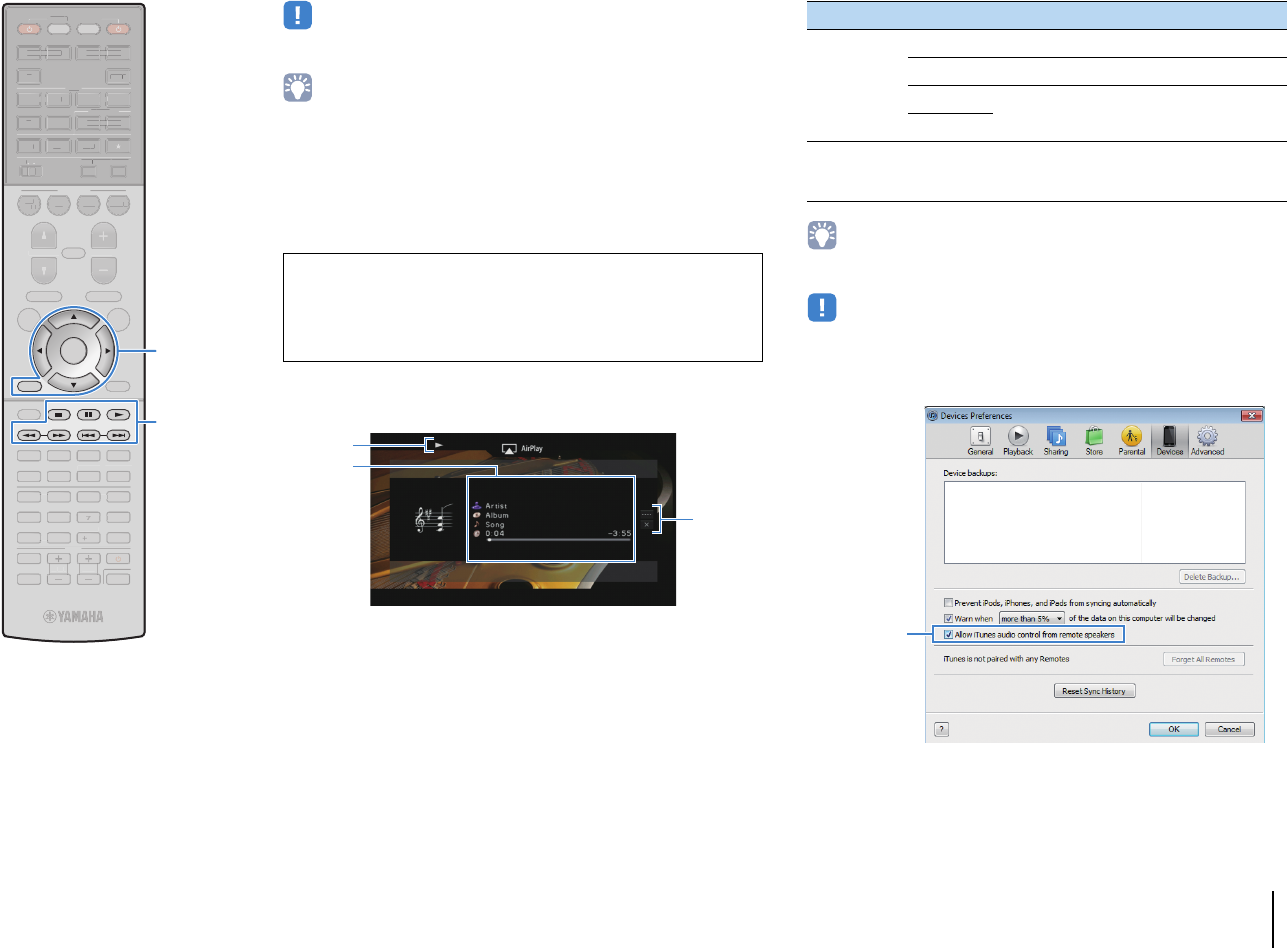Image resolution: width=1287 pixels, height=948 pixels.
Task: Open the help question mark button
Action: point(941,729)
